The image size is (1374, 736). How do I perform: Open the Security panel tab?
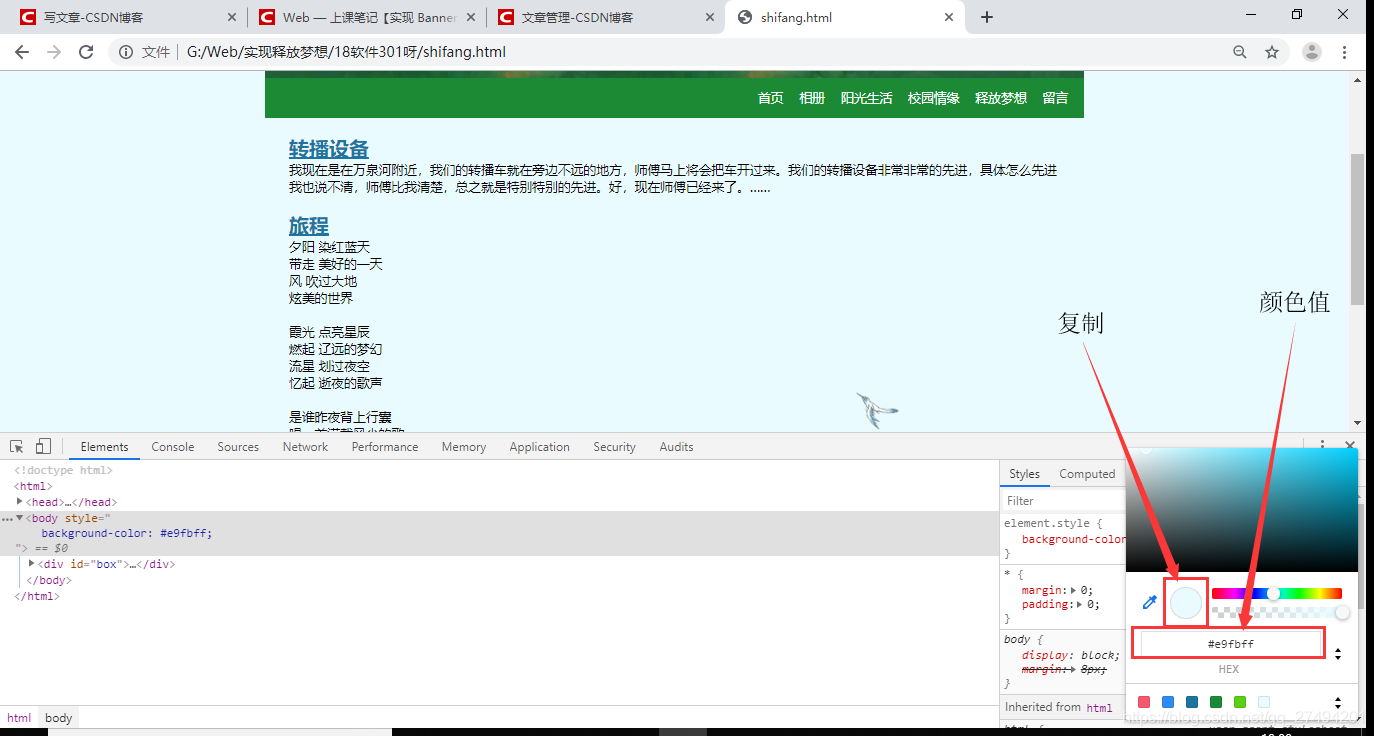(614, 447)
